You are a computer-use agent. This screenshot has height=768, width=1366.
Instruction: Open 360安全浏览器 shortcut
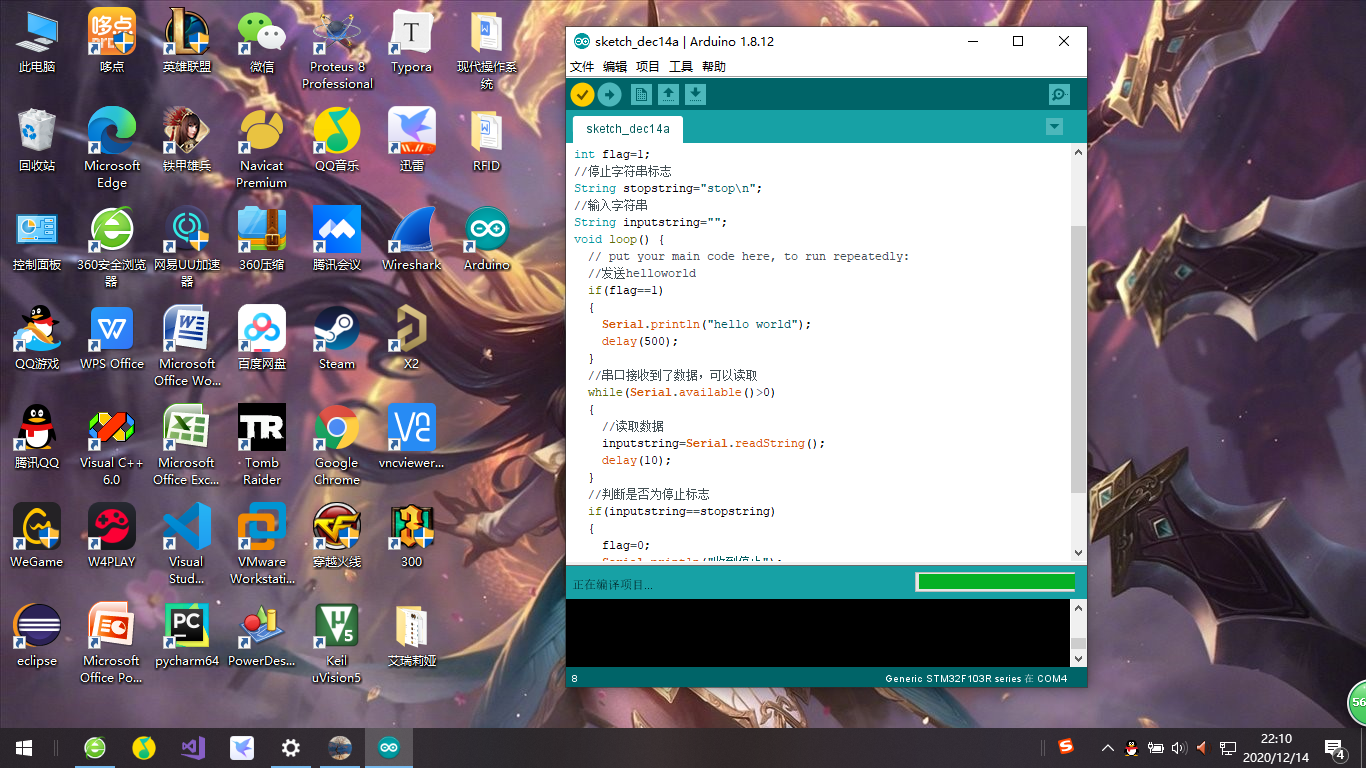click(112, 248)
